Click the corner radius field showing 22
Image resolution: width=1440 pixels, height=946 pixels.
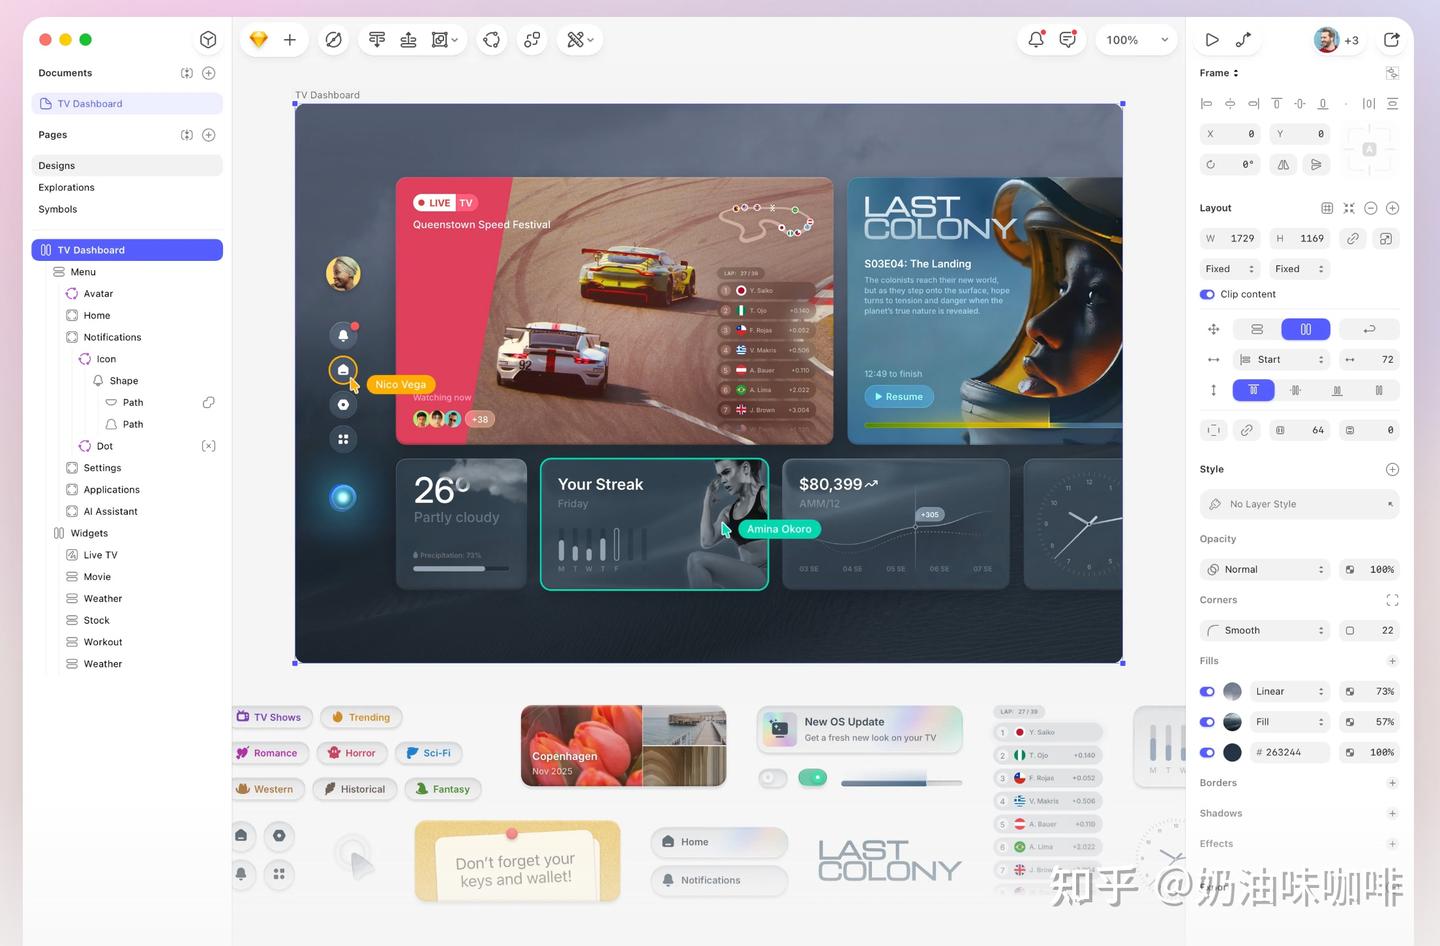1369,631
